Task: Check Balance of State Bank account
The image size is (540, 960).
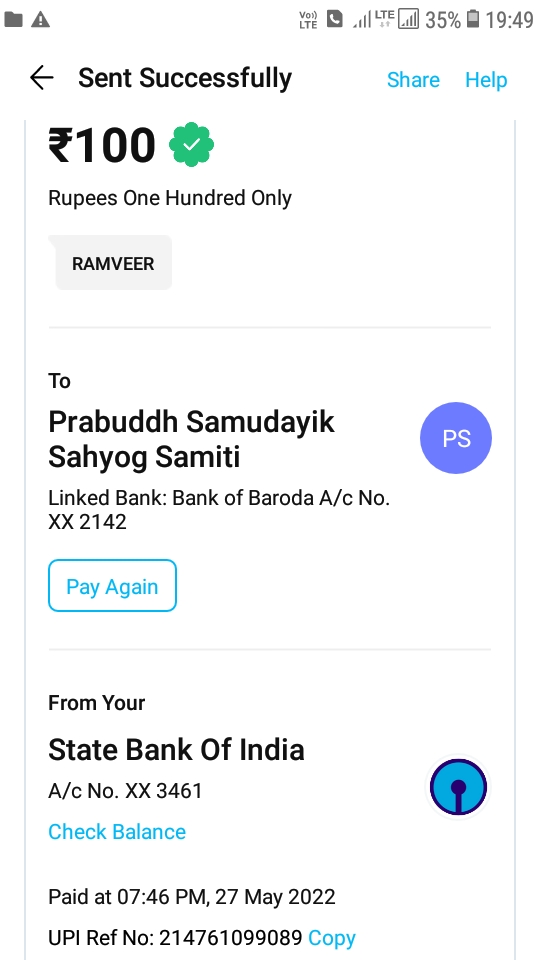Action: click(x=117, y=831)
